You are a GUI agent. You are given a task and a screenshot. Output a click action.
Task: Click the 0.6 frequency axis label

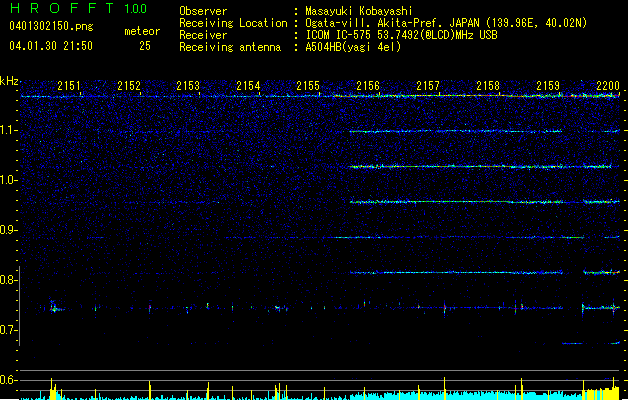(8, 380)
